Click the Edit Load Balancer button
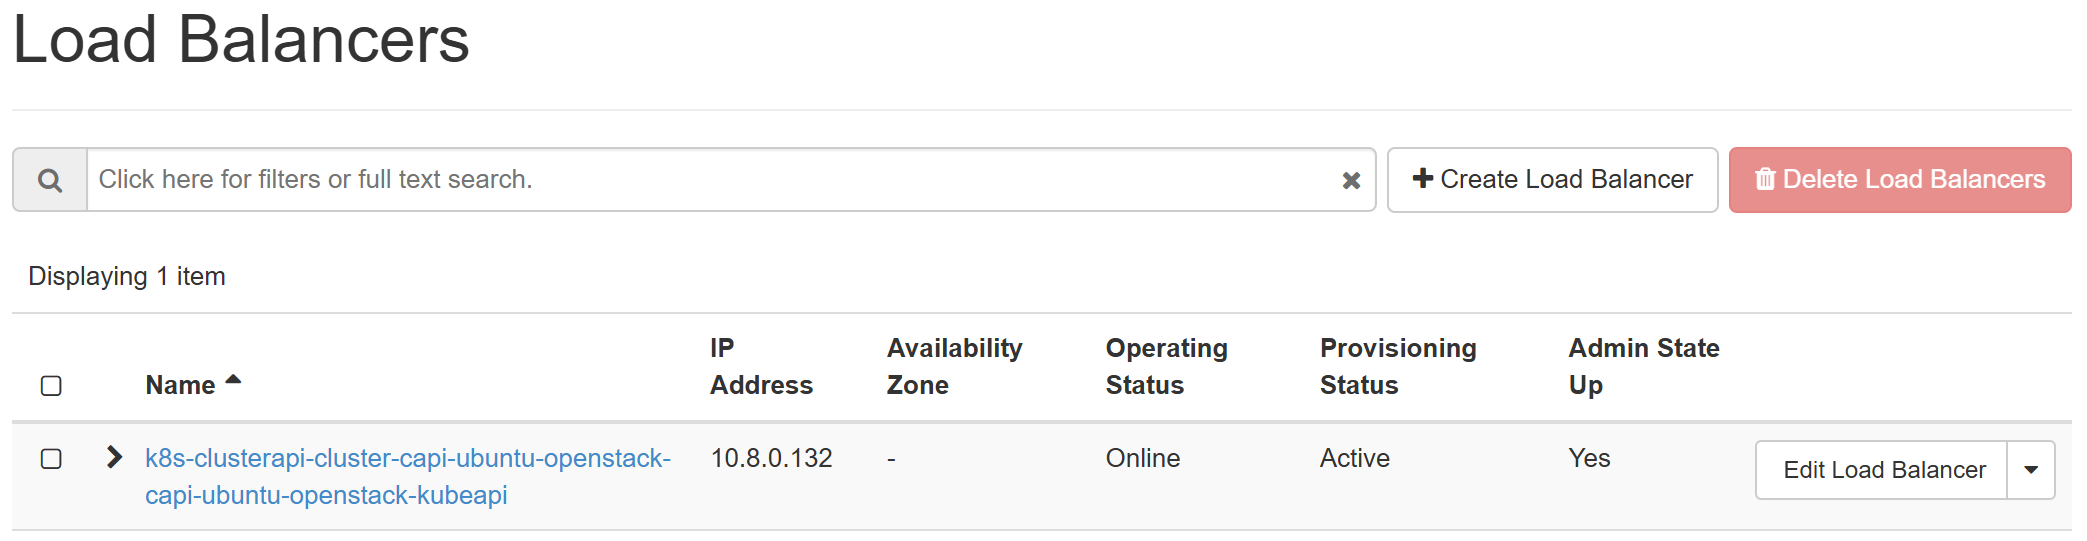Image resolution: width=2087 pixels, height=541 pixels. point(1883,470)
